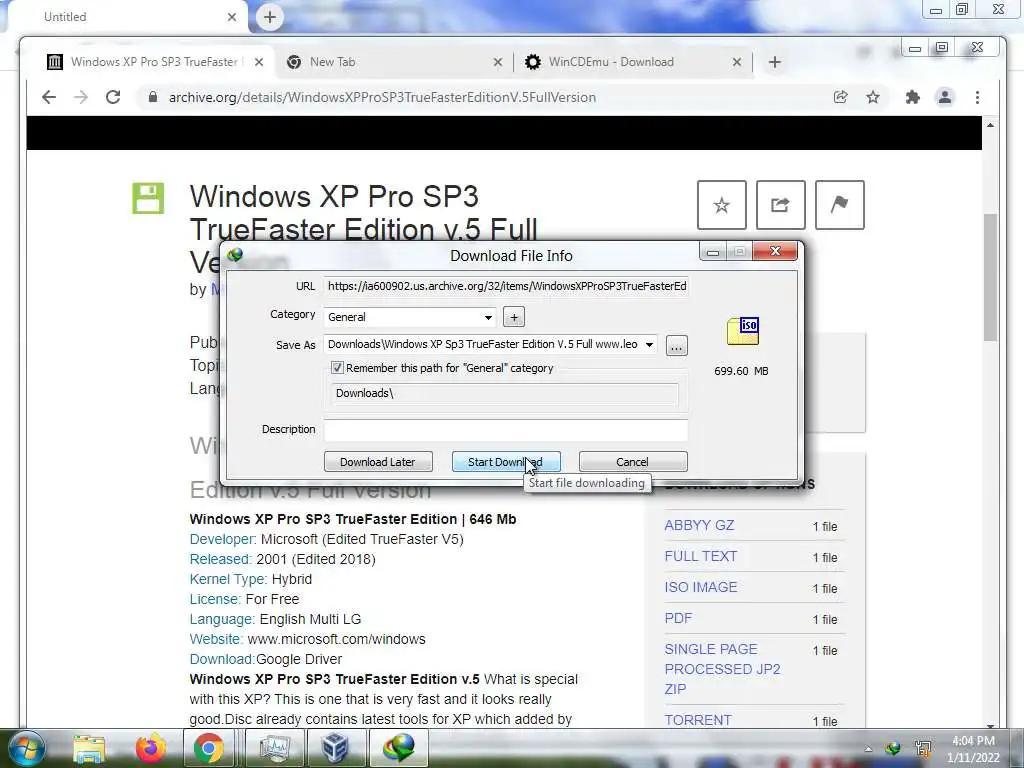Screen dimensions: 1024x768
Task: Browse save path with ellipsis button
Action: click(x=677, y=345)
